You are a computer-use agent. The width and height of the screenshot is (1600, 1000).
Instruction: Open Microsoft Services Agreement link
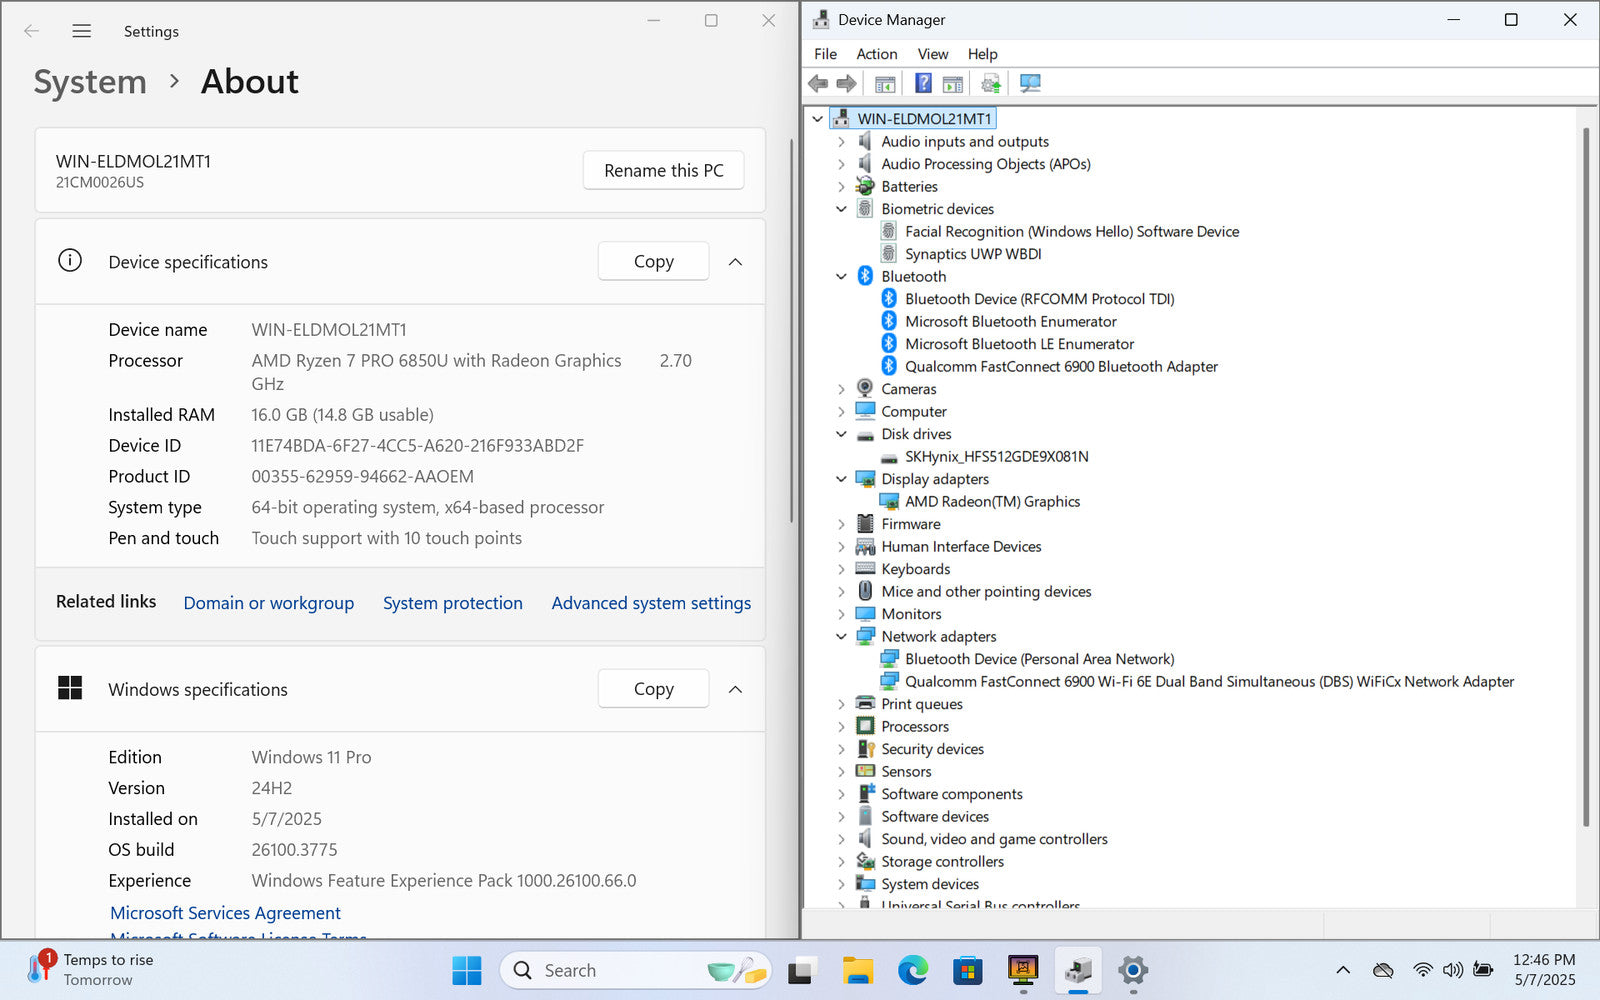coord(225,913)
